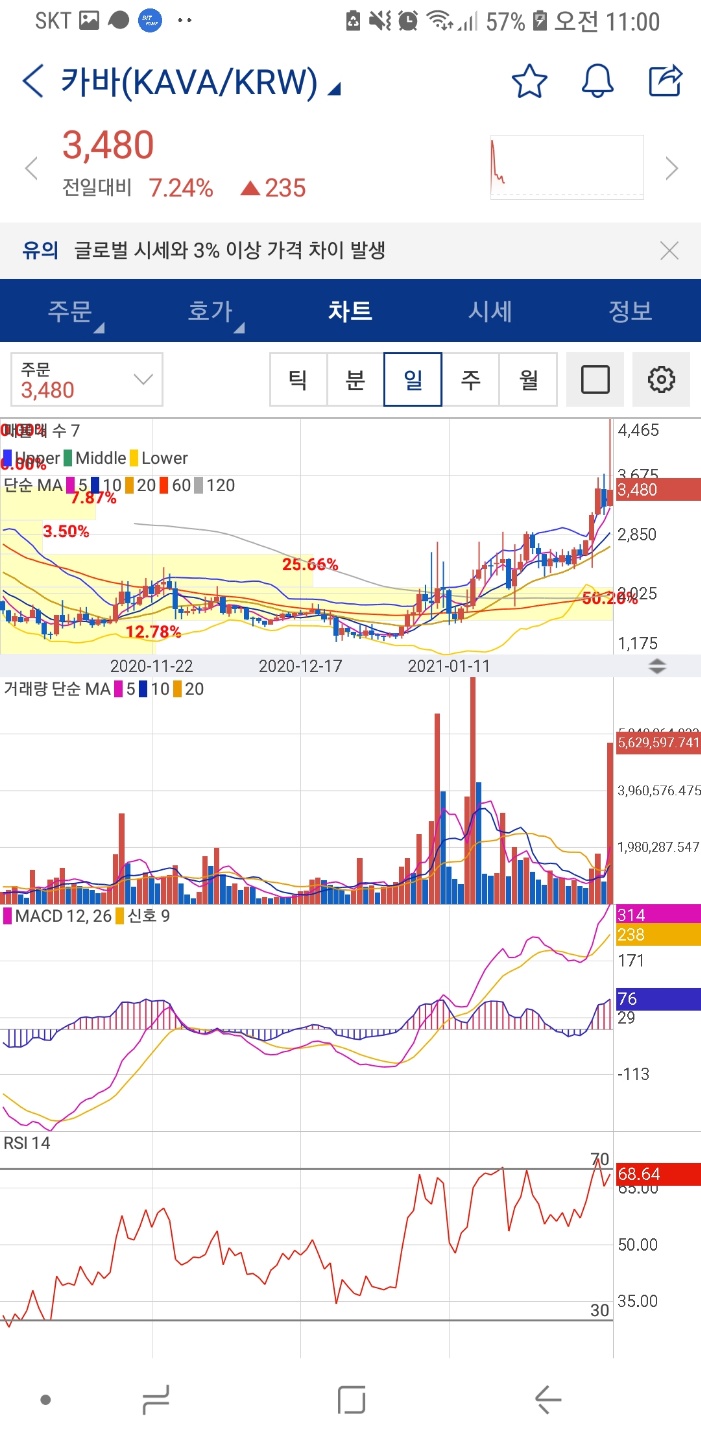Viewport: 701px width, 1440px height.
Task: Open the 시세 tab
Action: (x=490, y=311)
